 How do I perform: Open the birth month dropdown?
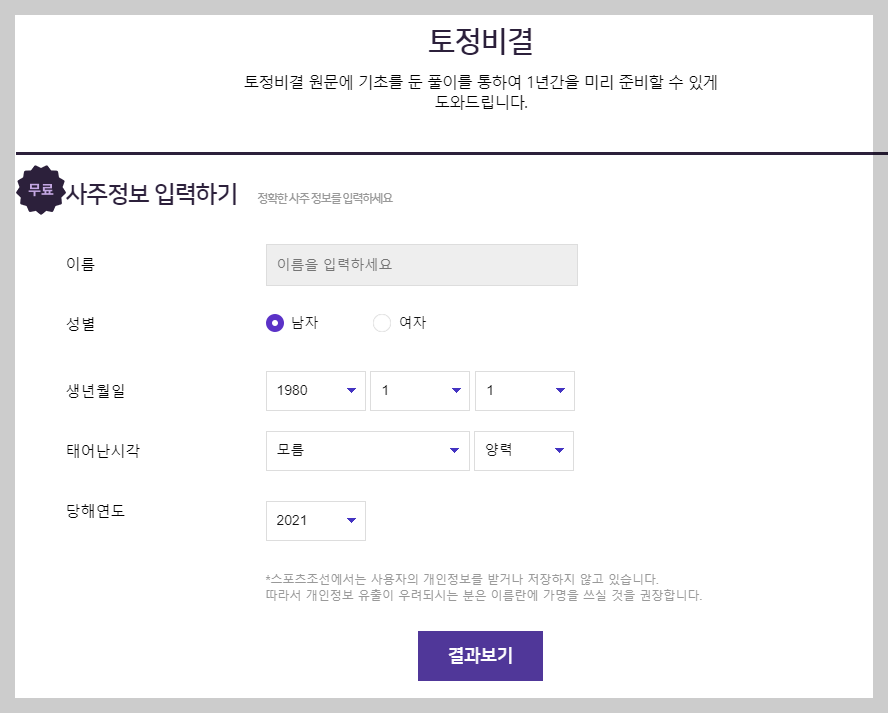click(x=420, y=391)
